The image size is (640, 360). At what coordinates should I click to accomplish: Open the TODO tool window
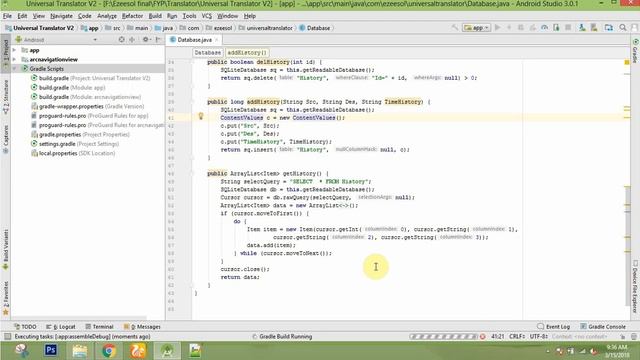[x=25, y=327]
